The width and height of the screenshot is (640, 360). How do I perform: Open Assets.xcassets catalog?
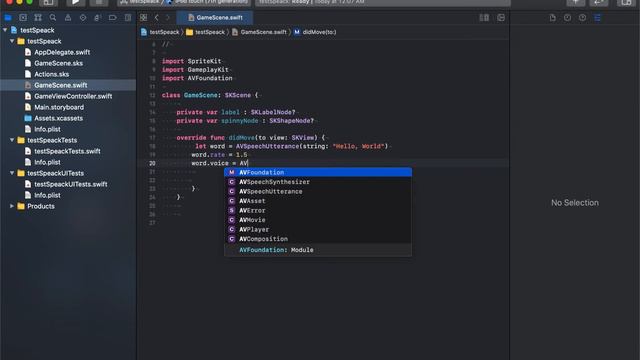click(x=58, y=118)
